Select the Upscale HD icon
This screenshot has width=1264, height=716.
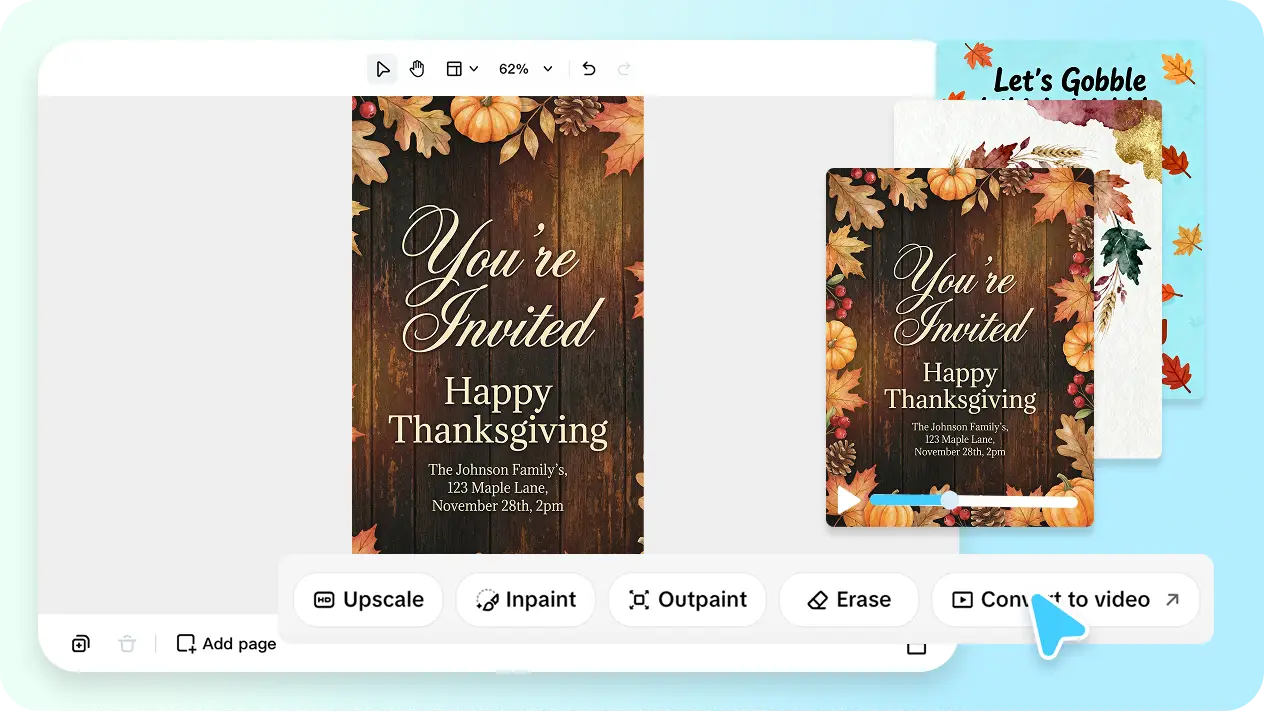[322, 600]
